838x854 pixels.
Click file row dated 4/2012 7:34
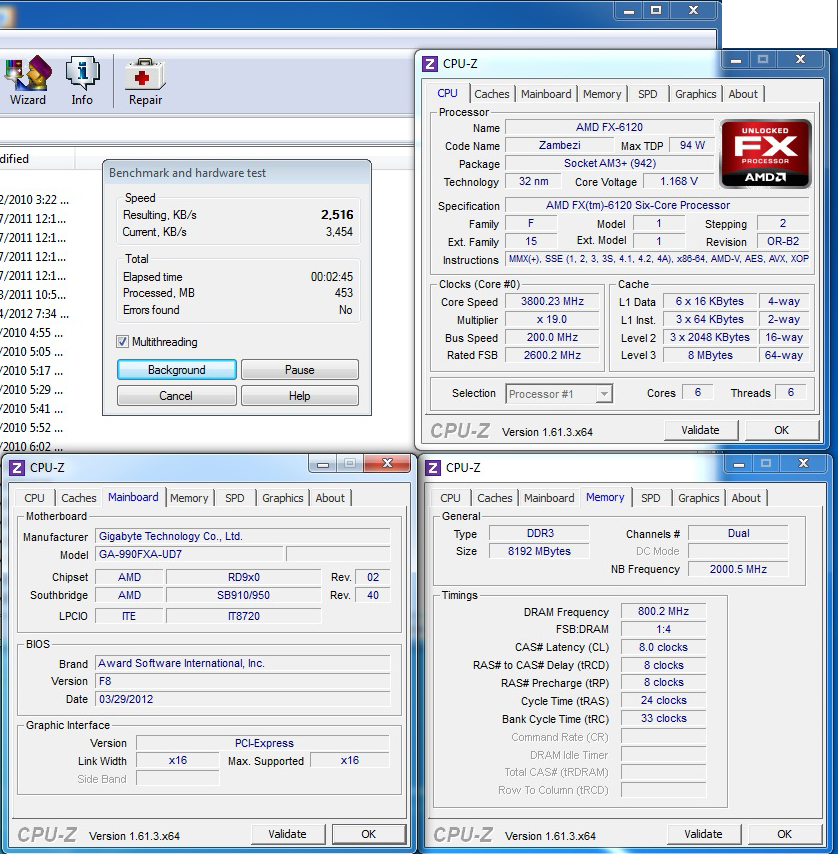point(34,314)
